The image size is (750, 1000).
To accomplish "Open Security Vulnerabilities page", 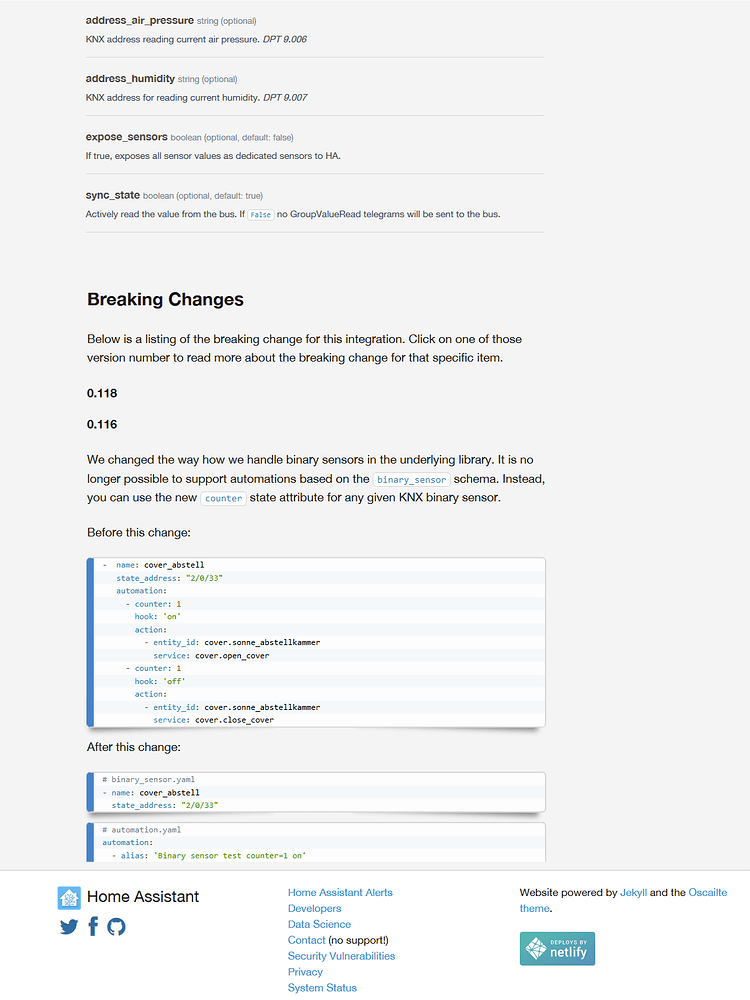I will coord(342,955).
